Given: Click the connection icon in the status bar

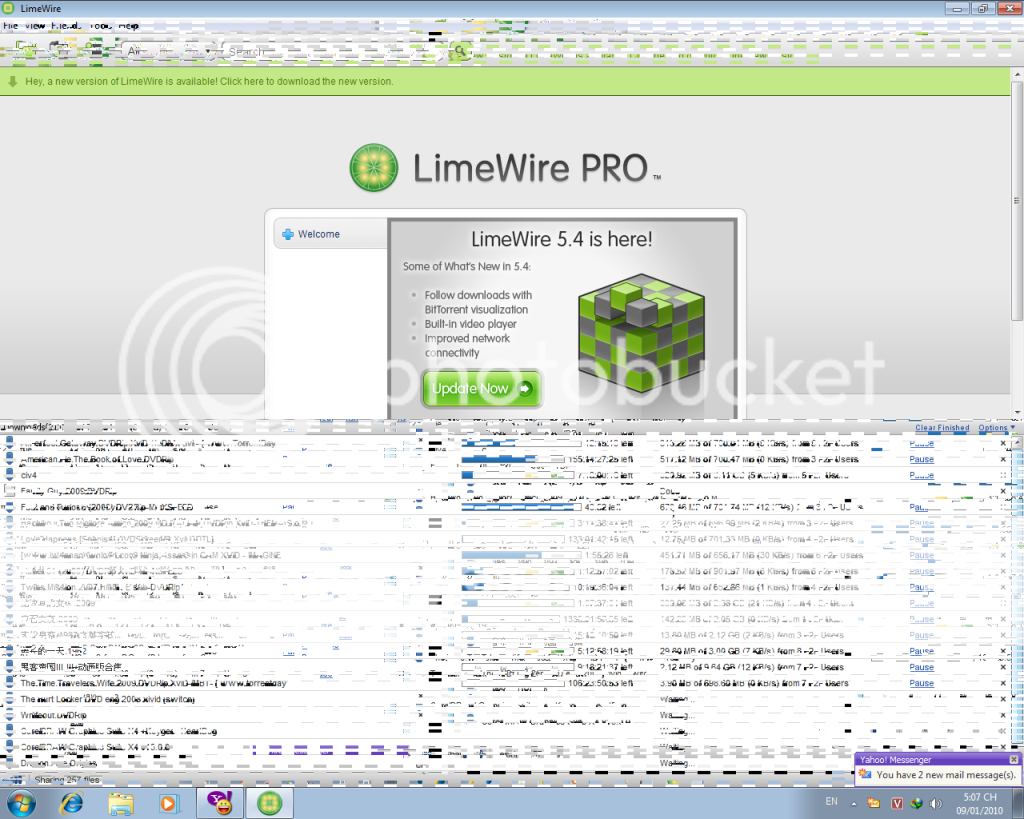Looking at the screenshot, I should 16,780.
